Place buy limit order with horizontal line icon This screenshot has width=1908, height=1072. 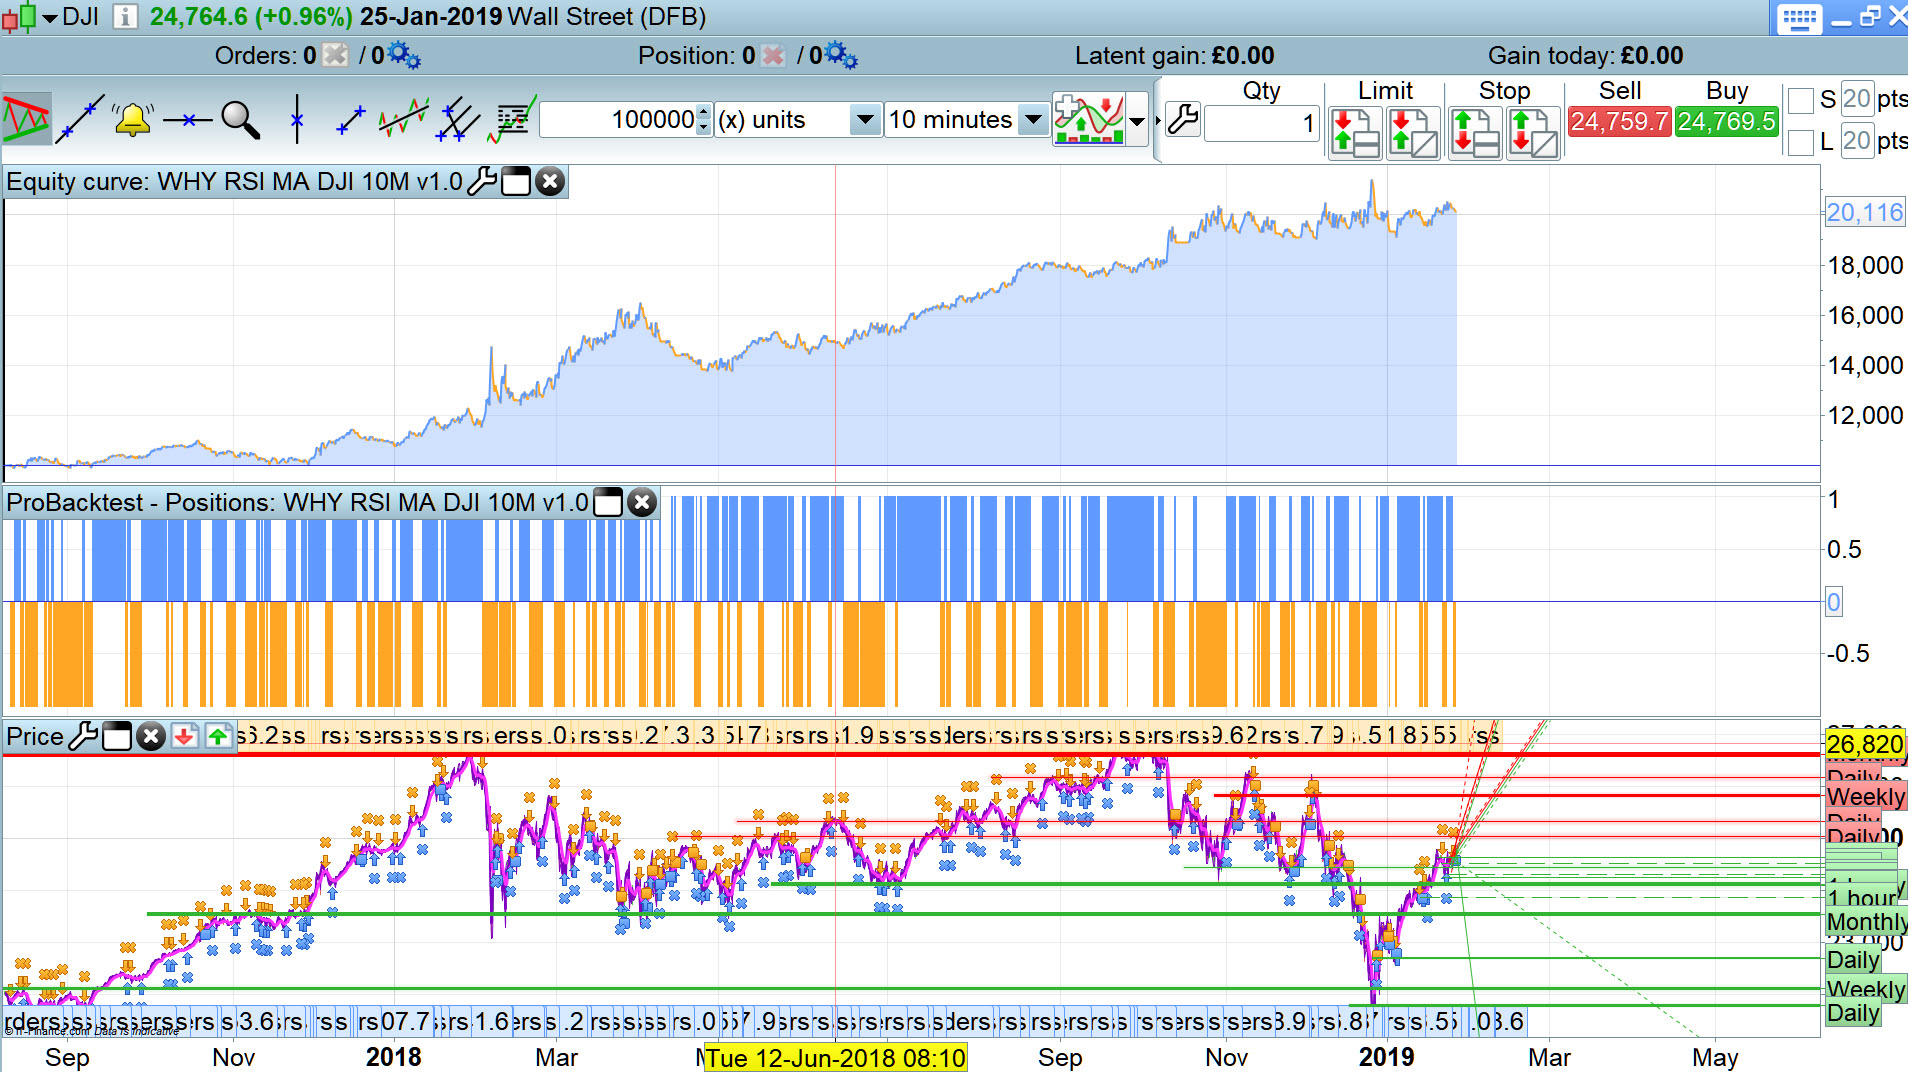click(x=1356, y=133)
